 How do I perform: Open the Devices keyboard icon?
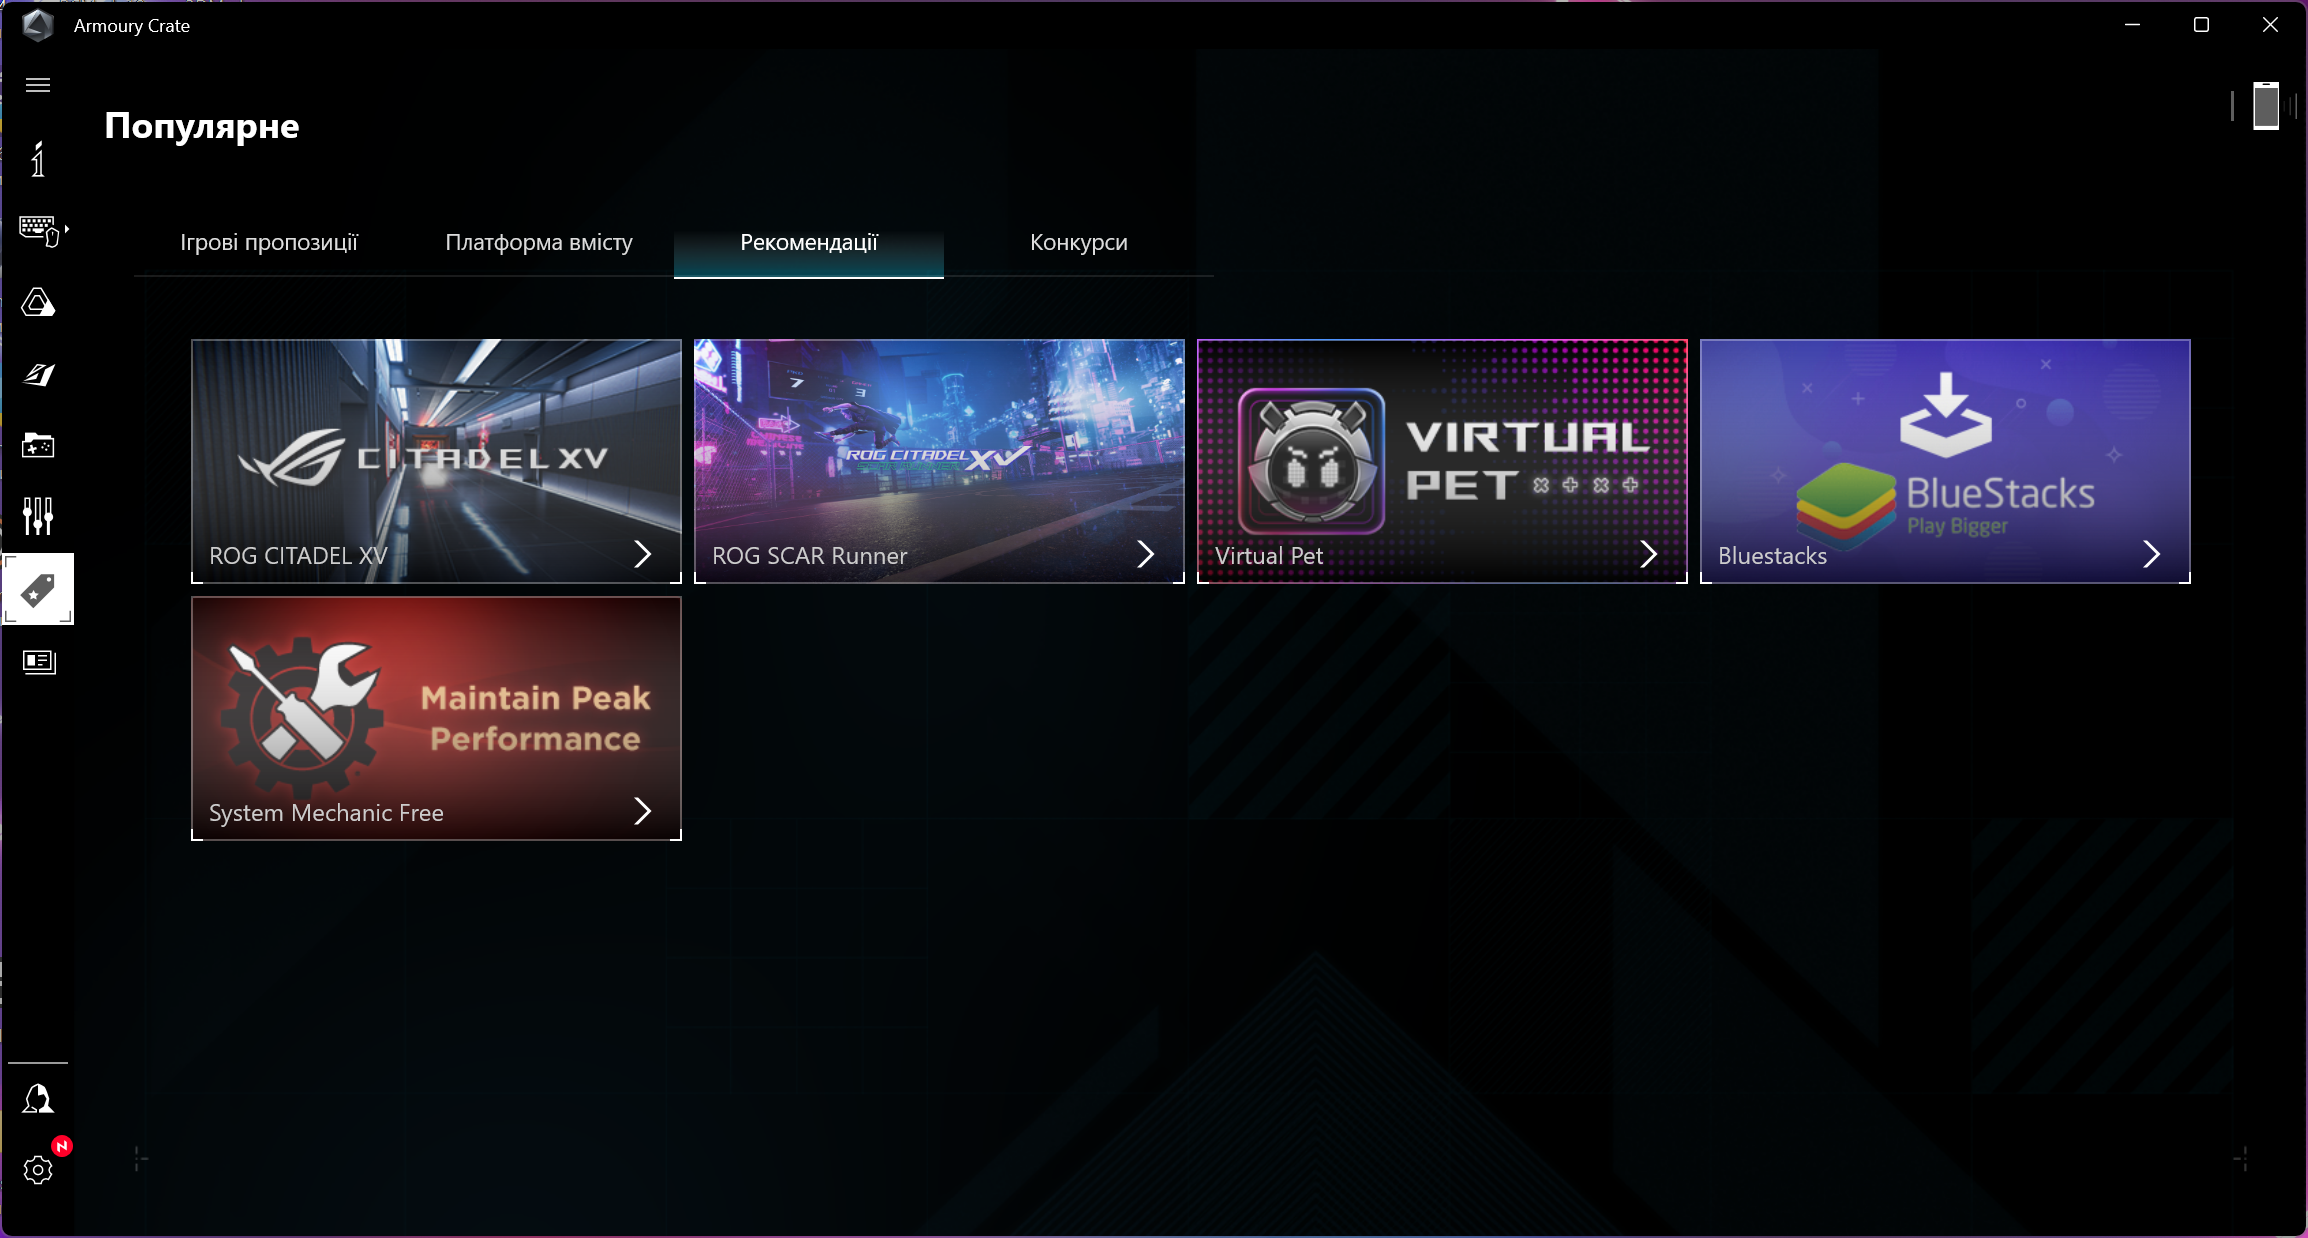[40, 230]
